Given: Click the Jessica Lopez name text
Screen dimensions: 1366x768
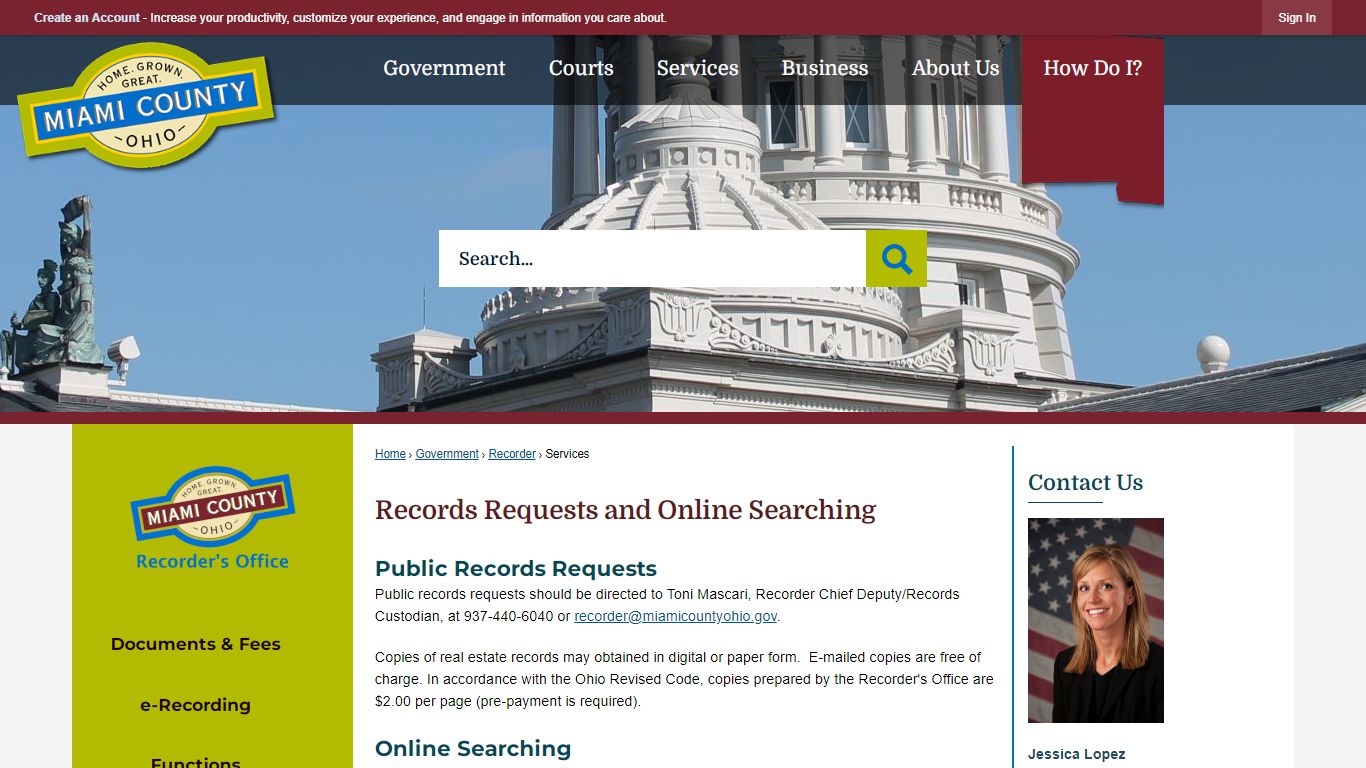Looking at the screenshot, I should tap(1076, 754).
